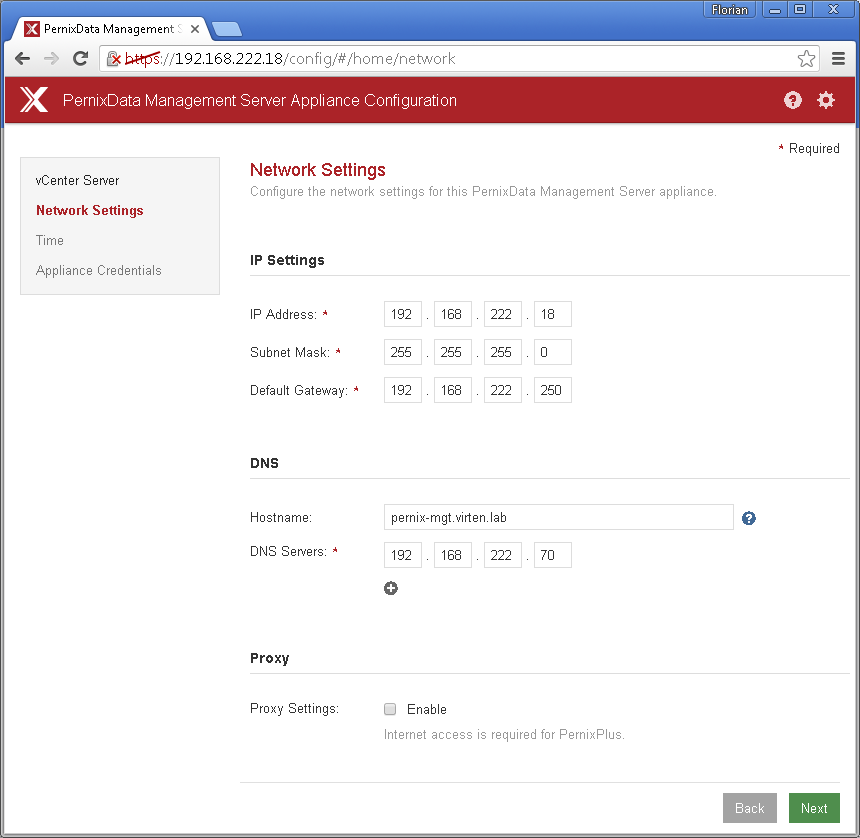Click the browser forward arrow
This screenshot has width=860, height=838.
click(x=51, y=59)
